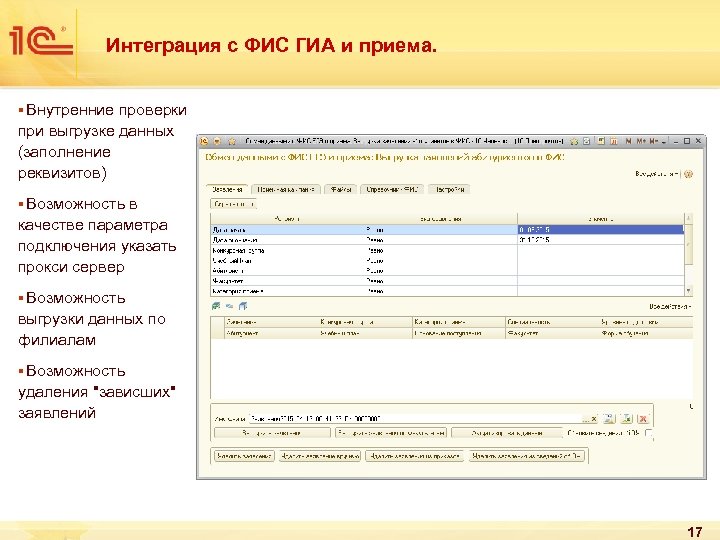Click the Значение column header of filter table
720x540 pixels.
point(601,219)
